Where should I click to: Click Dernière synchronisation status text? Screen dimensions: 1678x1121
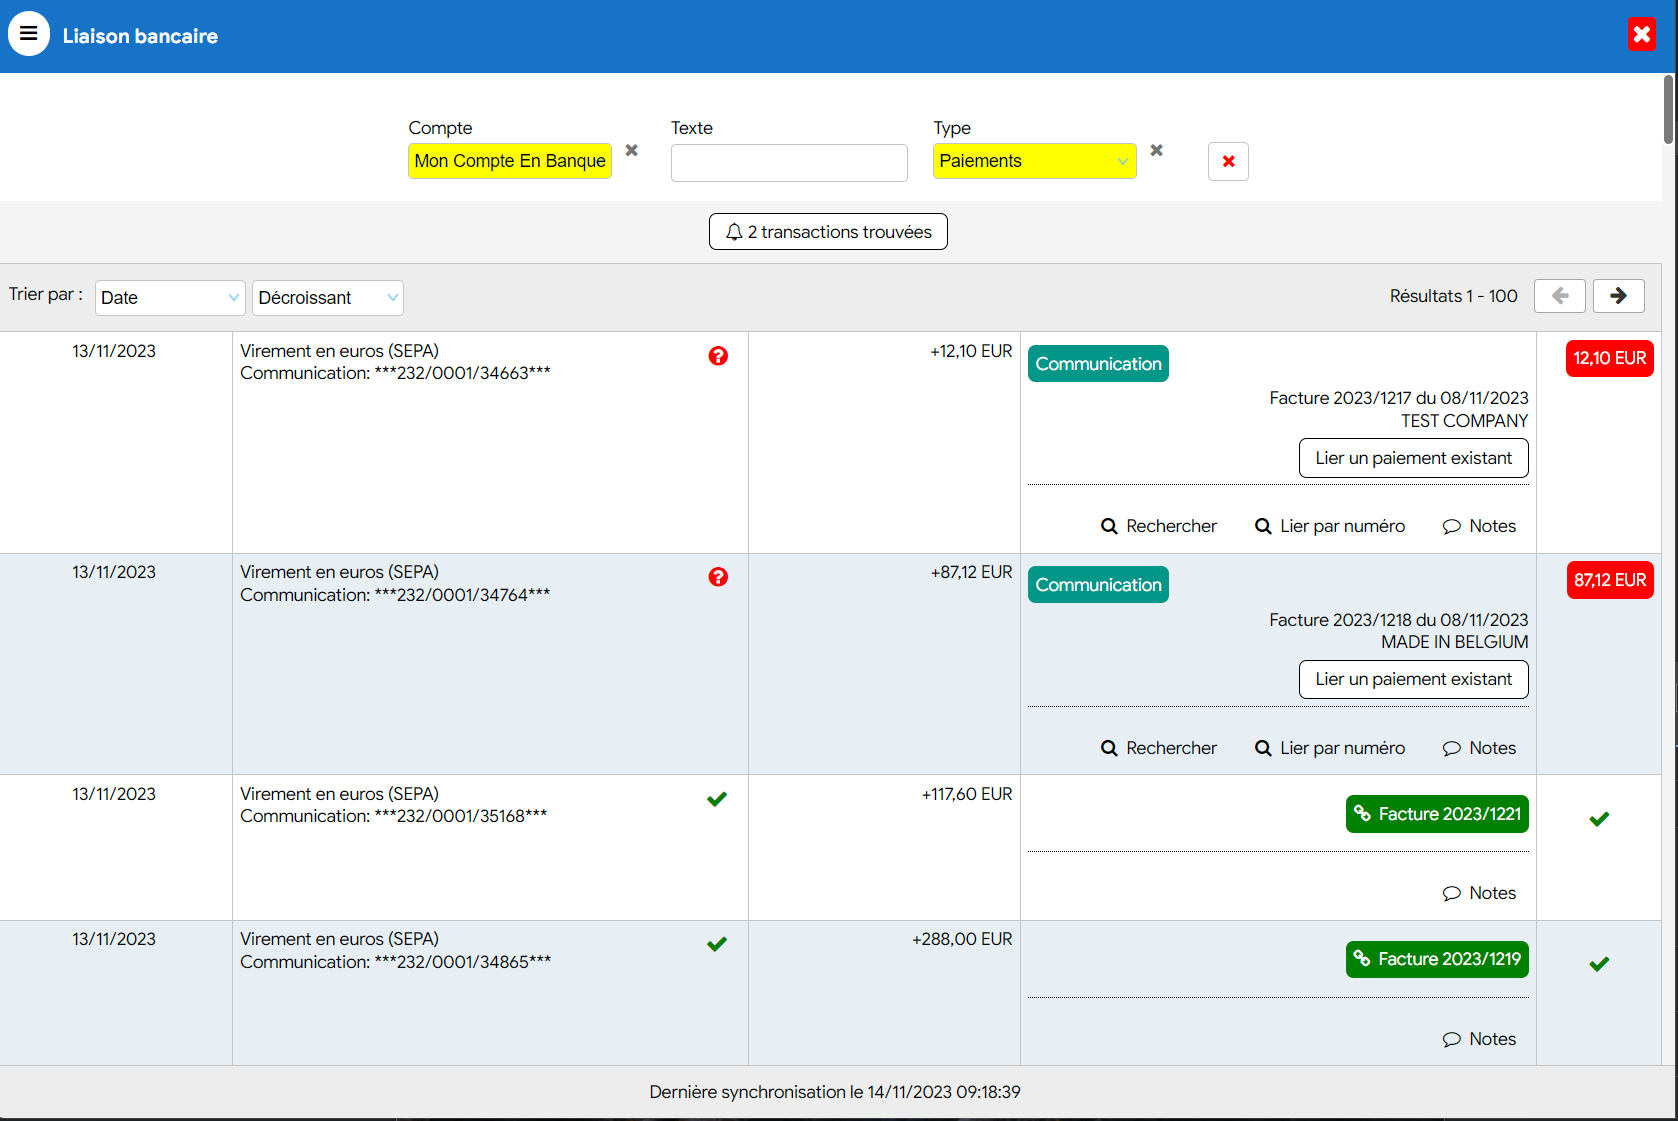click(x=835, y=1092)
